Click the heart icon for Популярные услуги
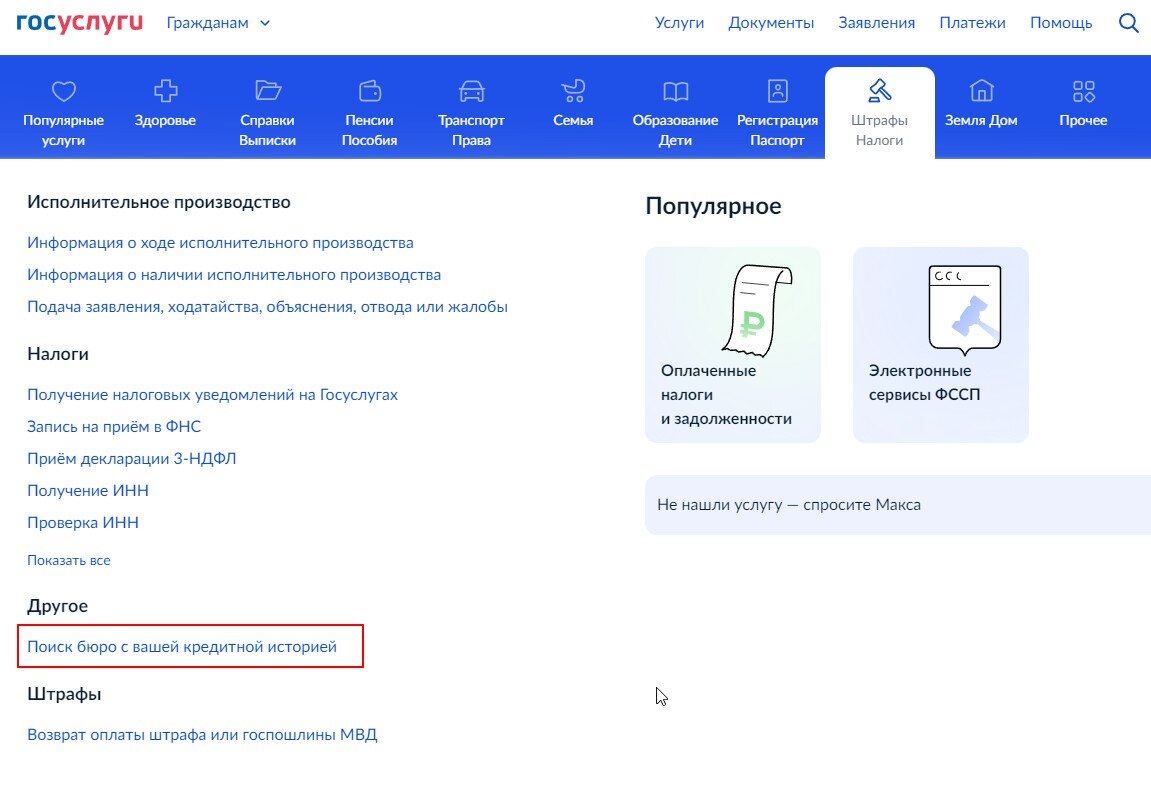This screenshot has height=797, width=1151. [64, 91]
